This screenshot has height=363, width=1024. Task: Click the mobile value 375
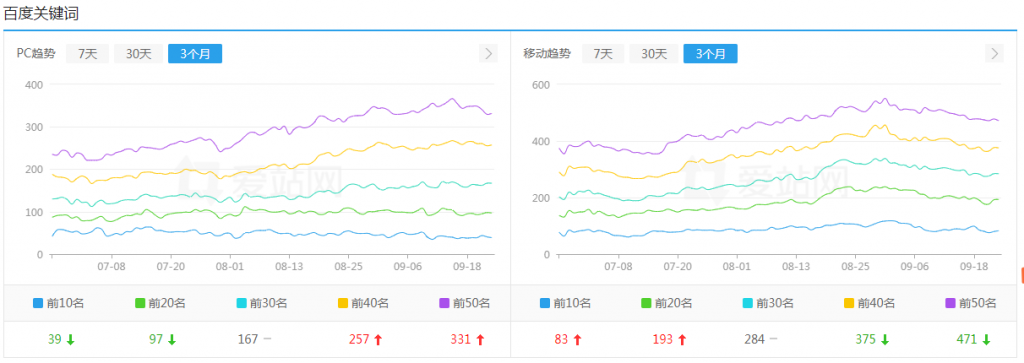[x=866, y=339]
